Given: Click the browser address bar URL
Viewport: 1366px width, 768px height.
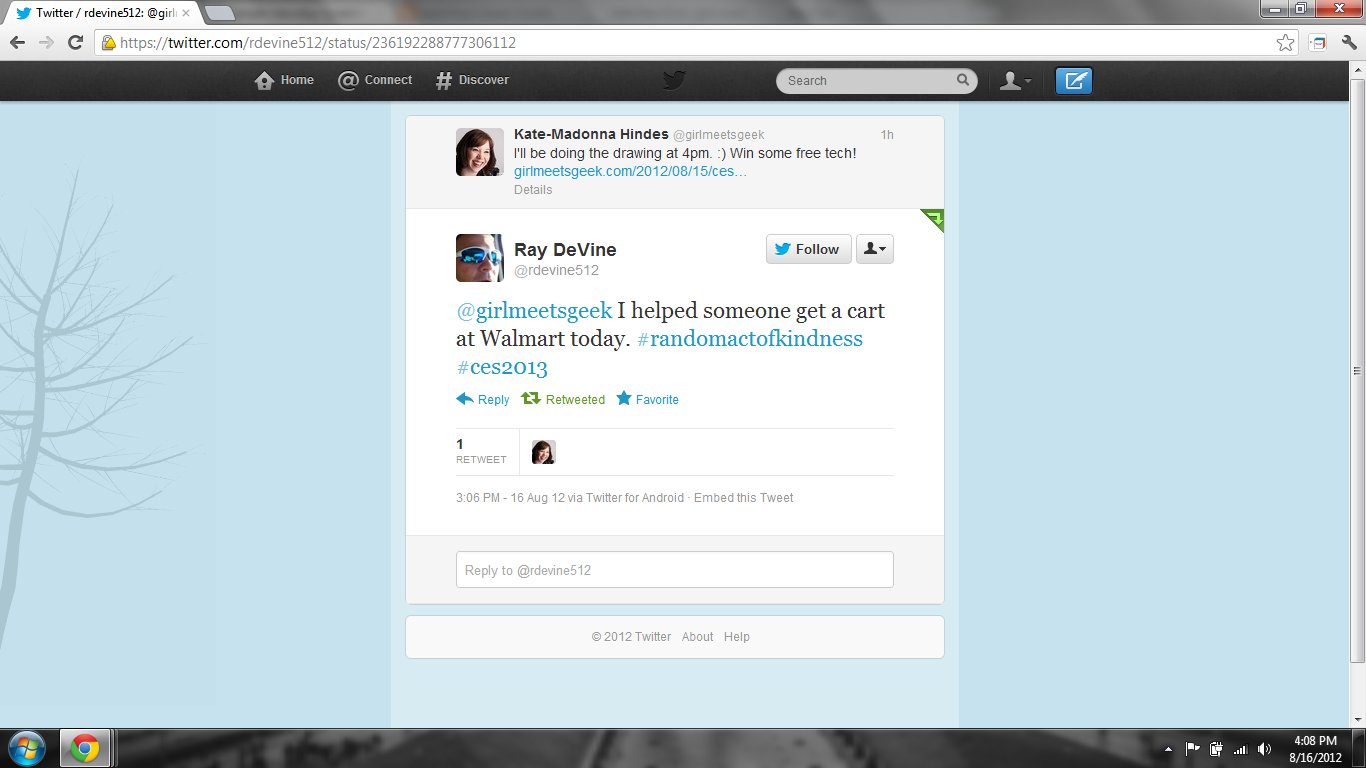Looking at the screenshot, I should pyautogui.click(x=318, y=43).
